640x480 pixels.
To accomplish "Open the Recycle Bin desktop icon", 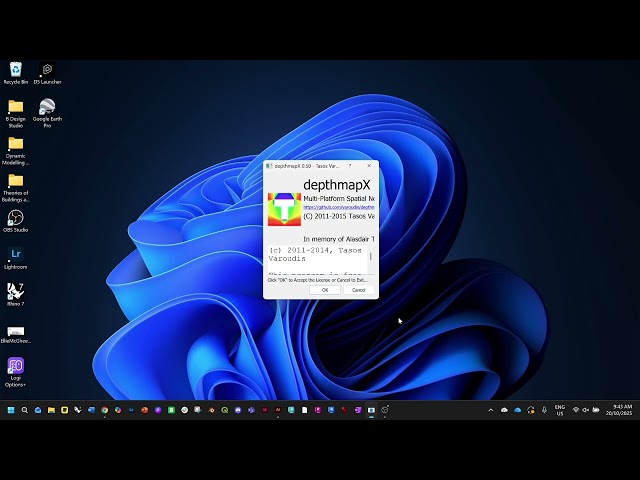I will (x=16, y=73).
